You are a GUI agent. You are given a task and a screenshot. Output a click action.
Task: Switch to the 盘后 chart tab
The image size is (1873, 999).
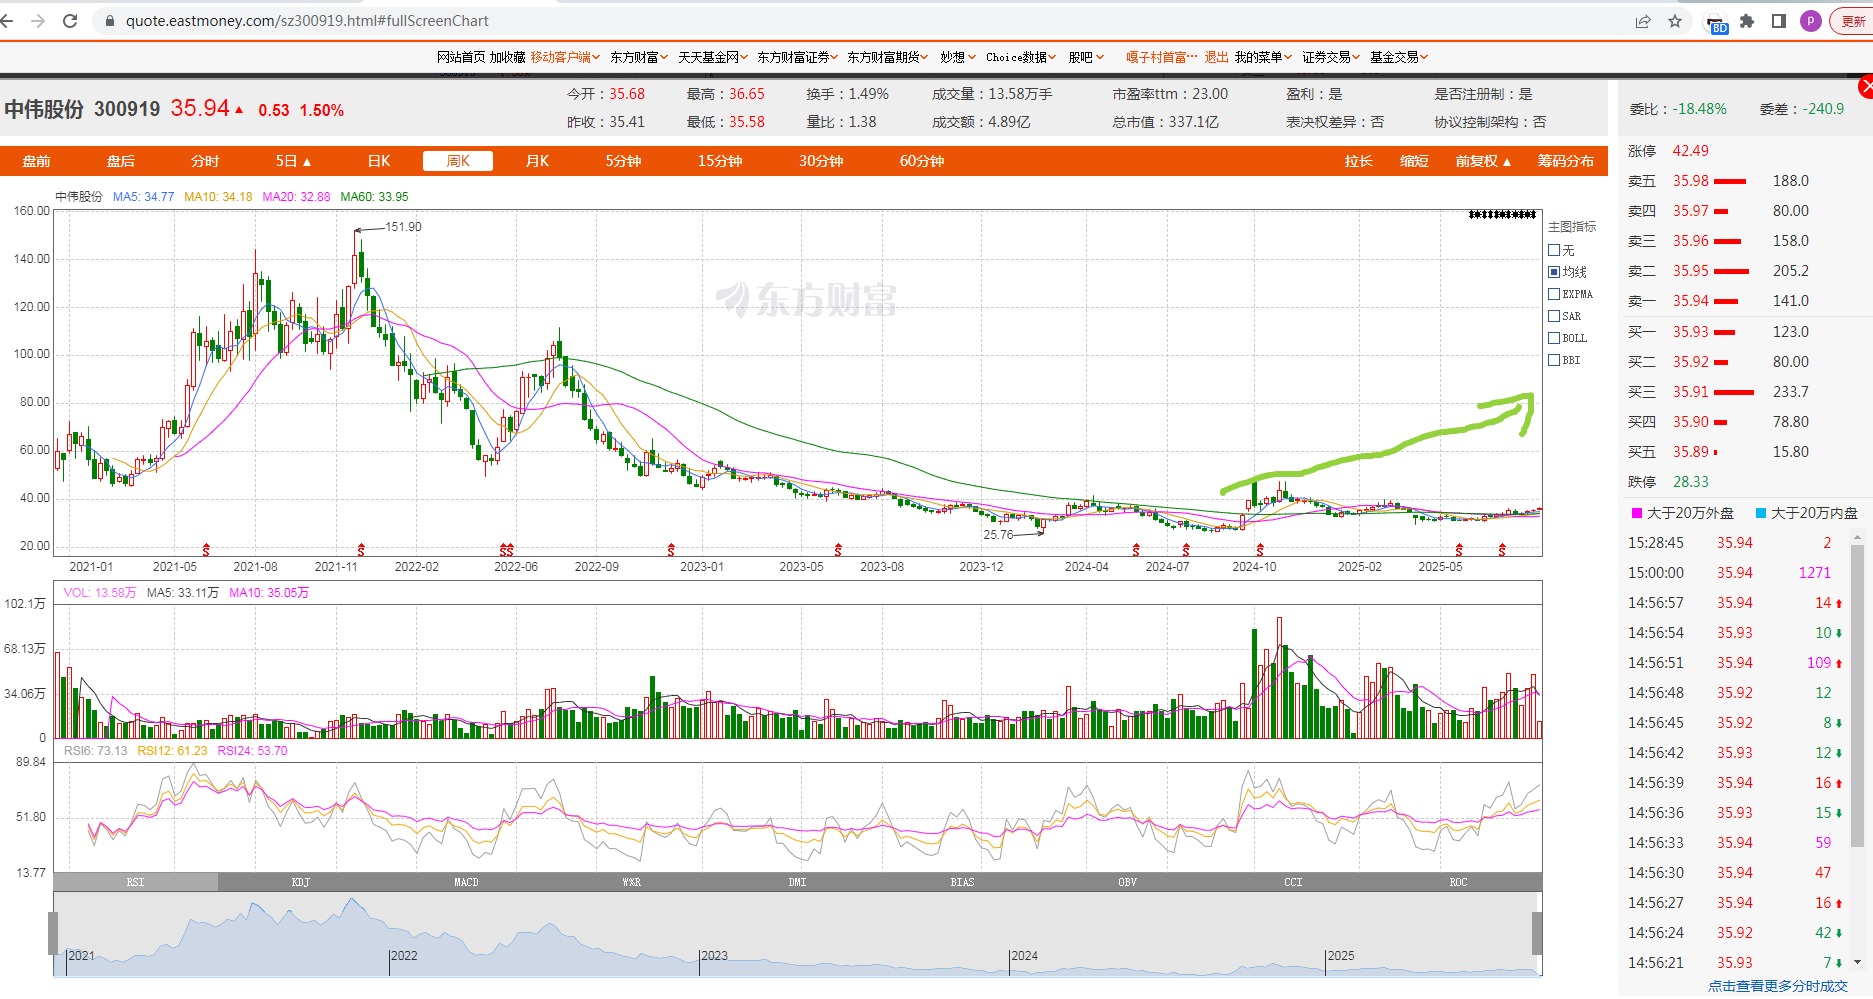(121, 161)
